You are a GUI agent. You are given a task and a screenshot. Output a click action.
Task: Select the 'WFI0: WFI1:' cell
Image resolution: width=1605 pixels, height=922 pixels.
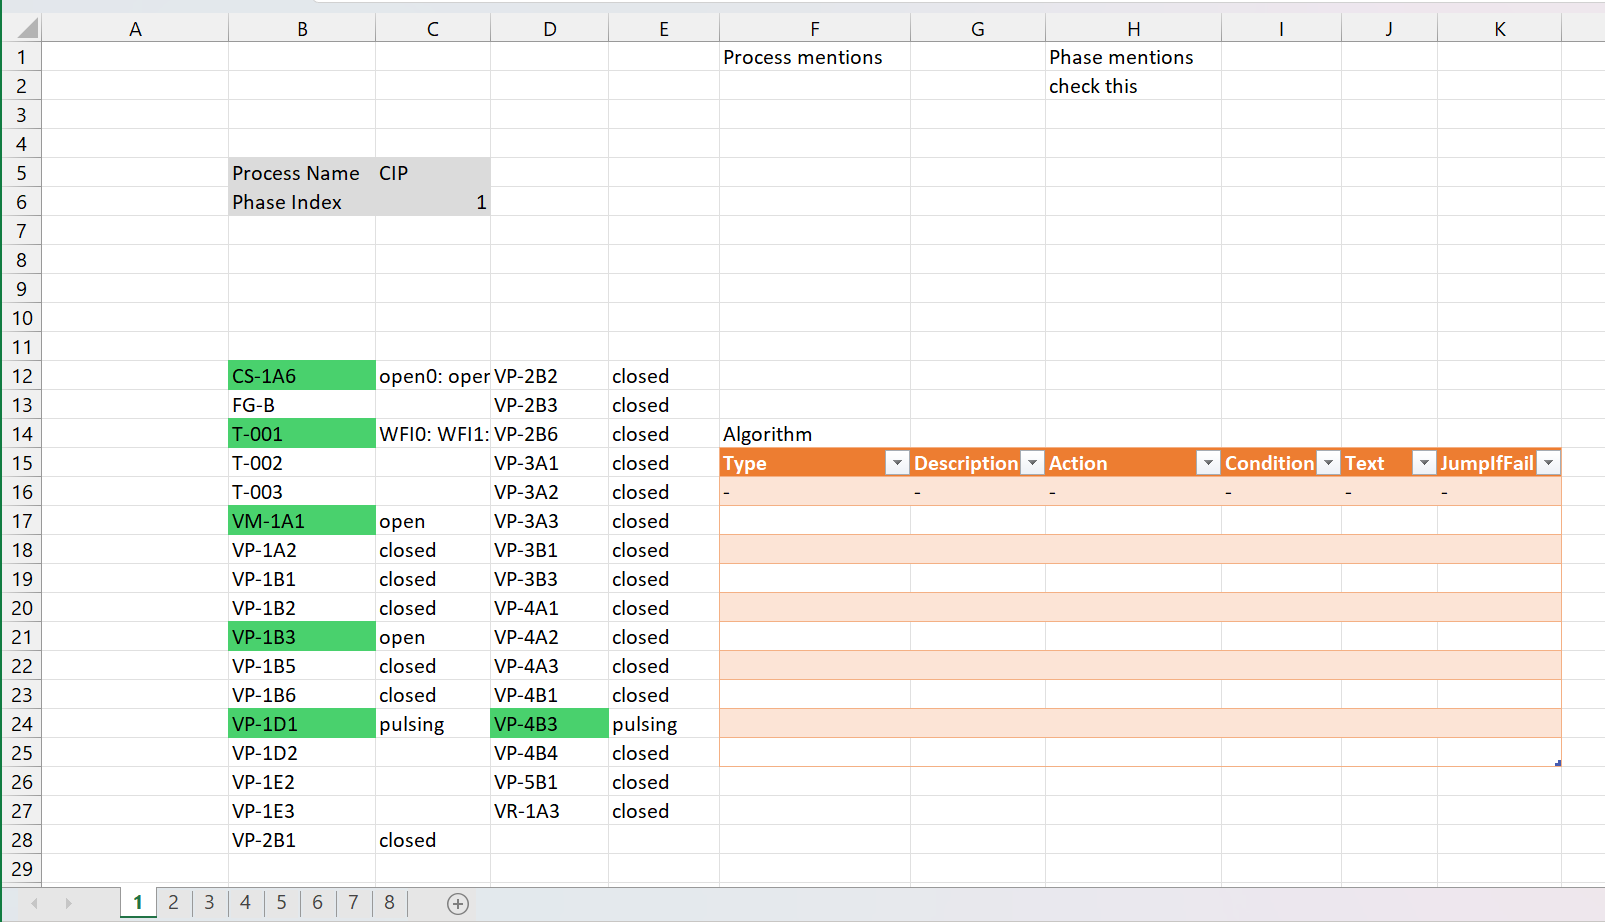point(433,434)
